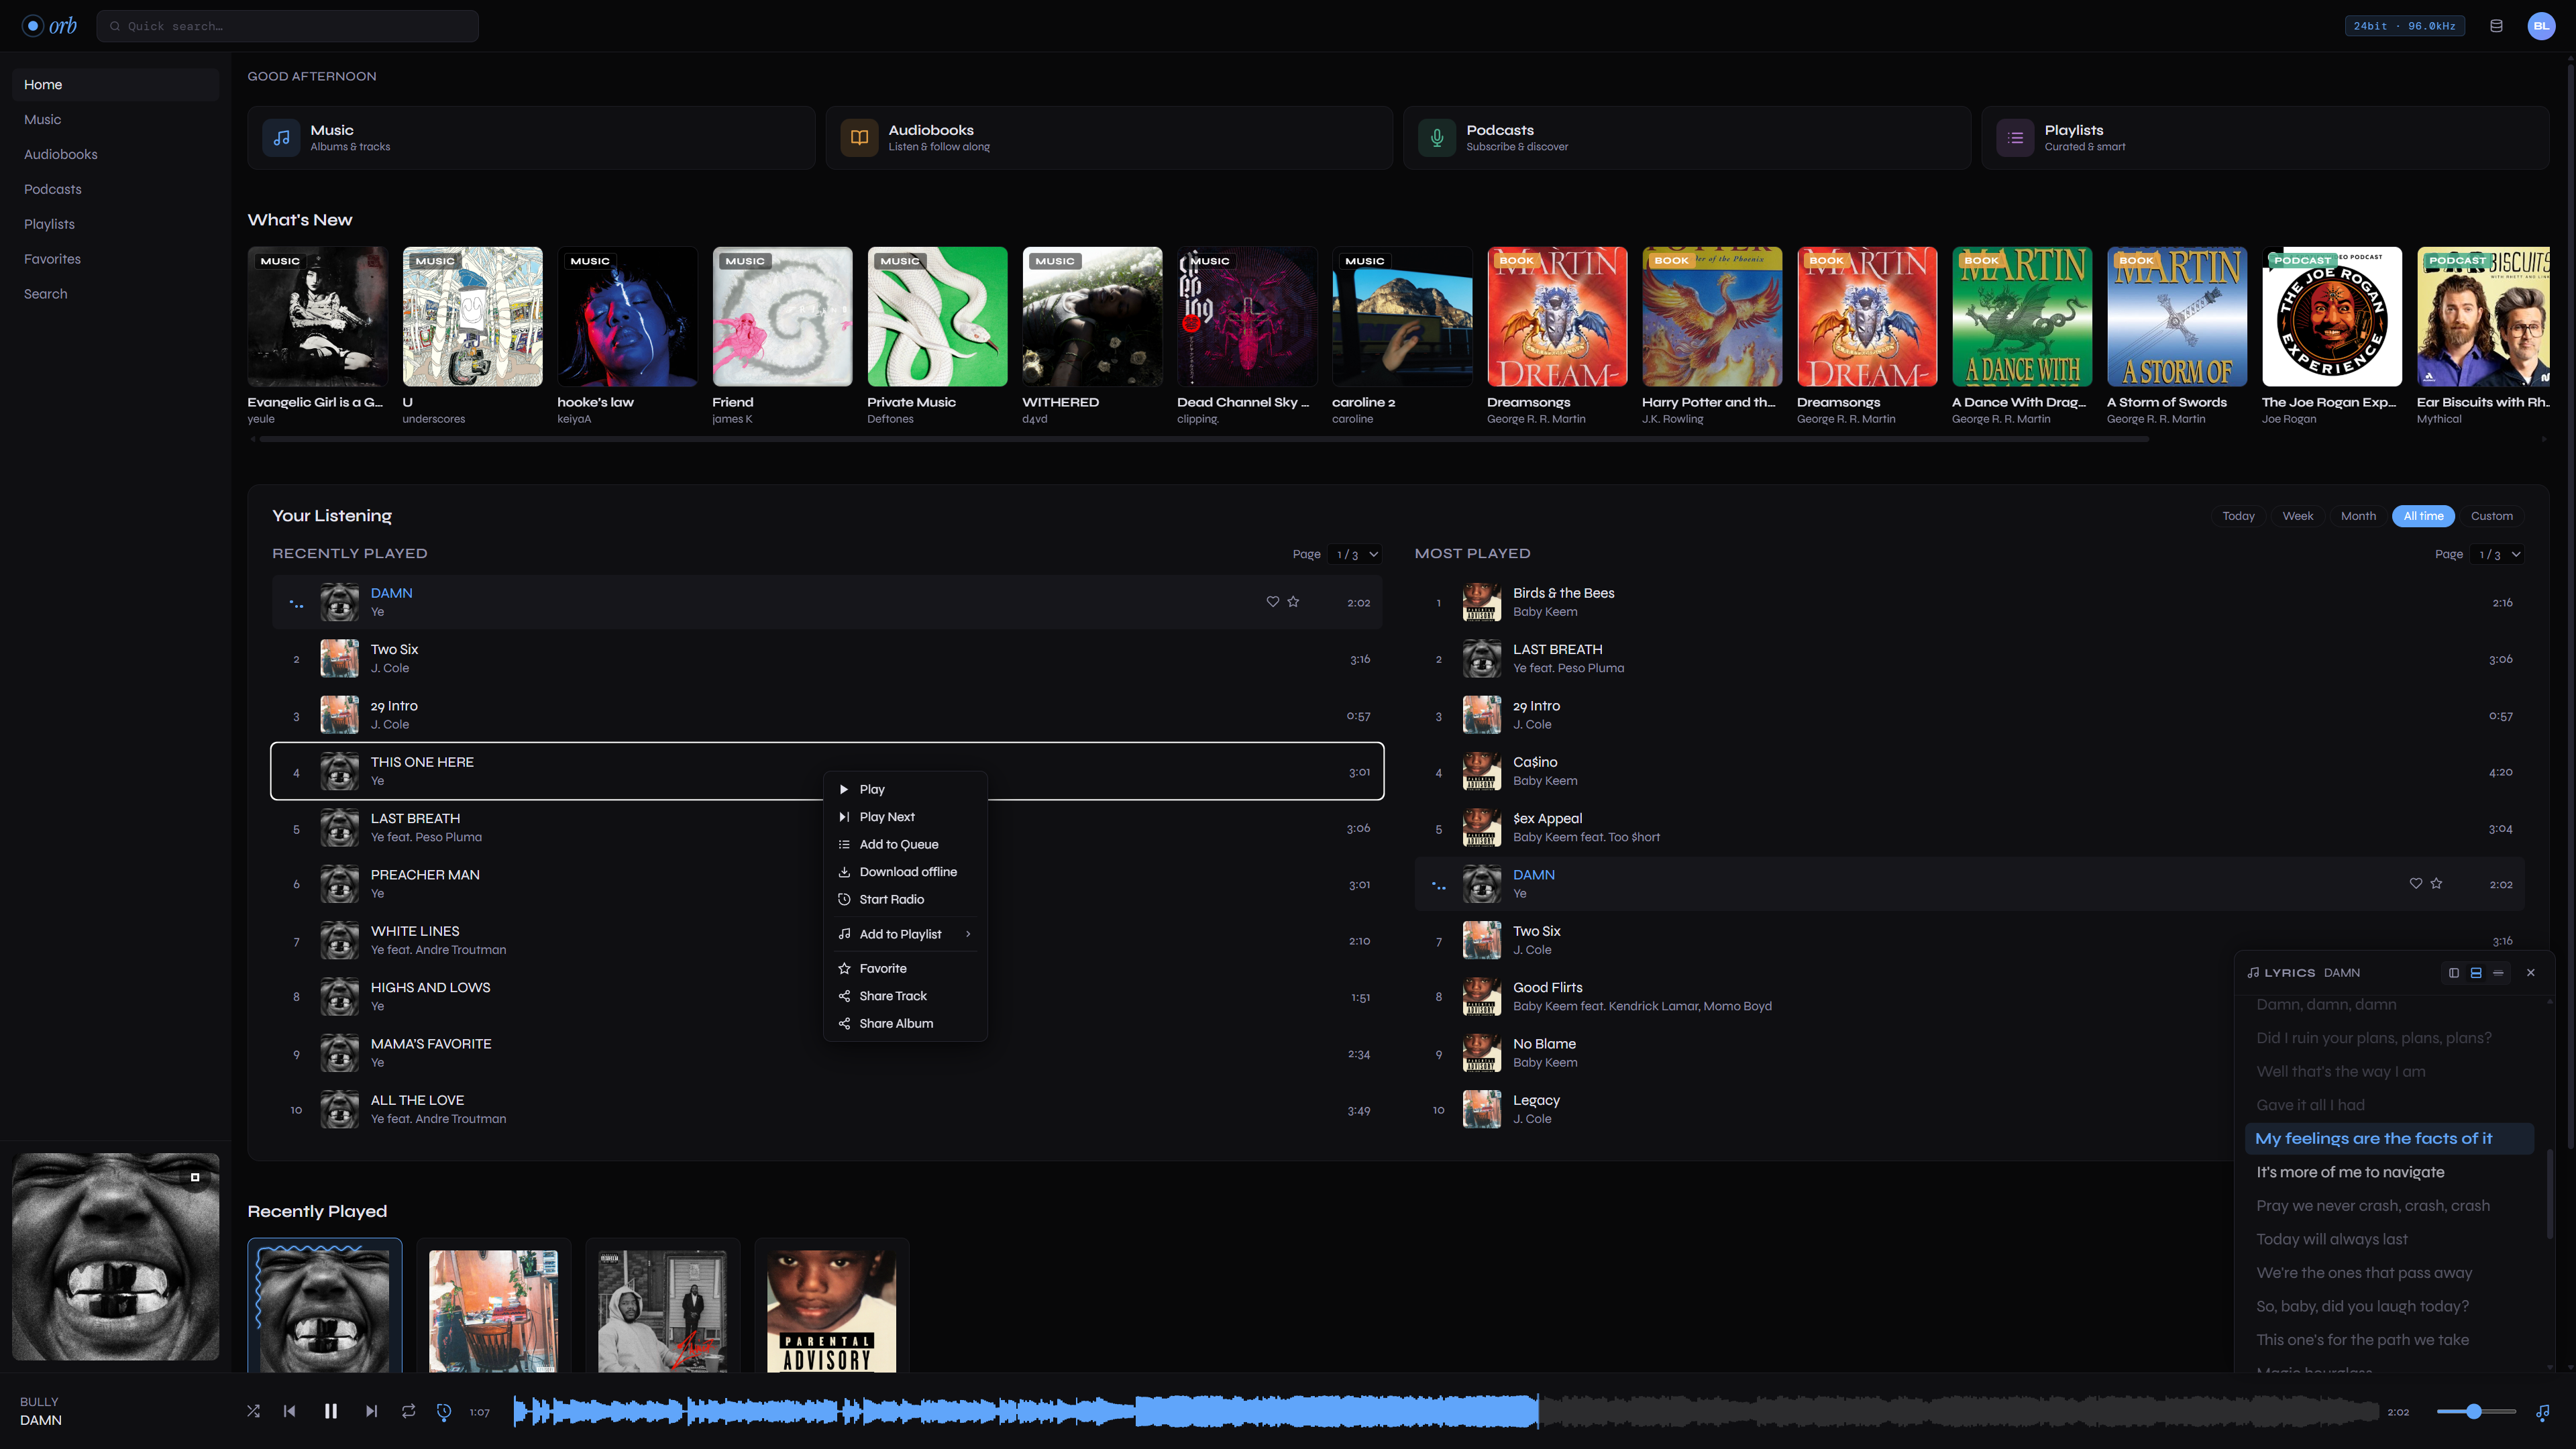Toggle repeat mode in player bar
This screenshot has width=2576, height=1449.
(x=408, y=1411)
